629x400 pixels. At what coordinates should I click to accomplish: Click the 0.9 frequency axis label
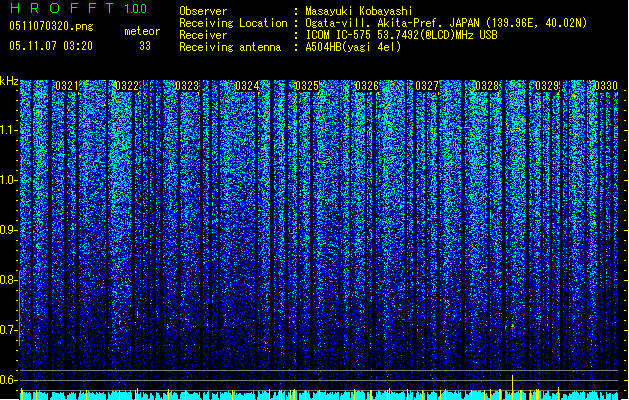[x=9, y=230]
